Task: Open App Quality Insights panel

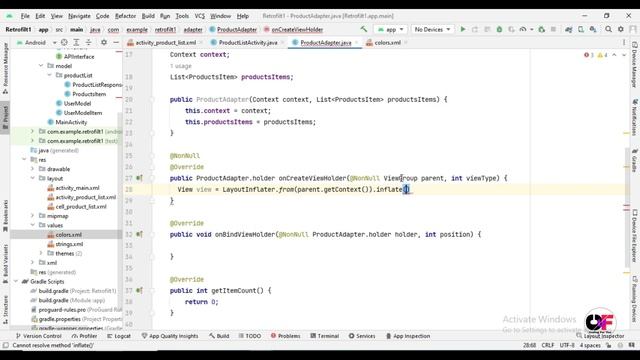Action: coord(169,336)
